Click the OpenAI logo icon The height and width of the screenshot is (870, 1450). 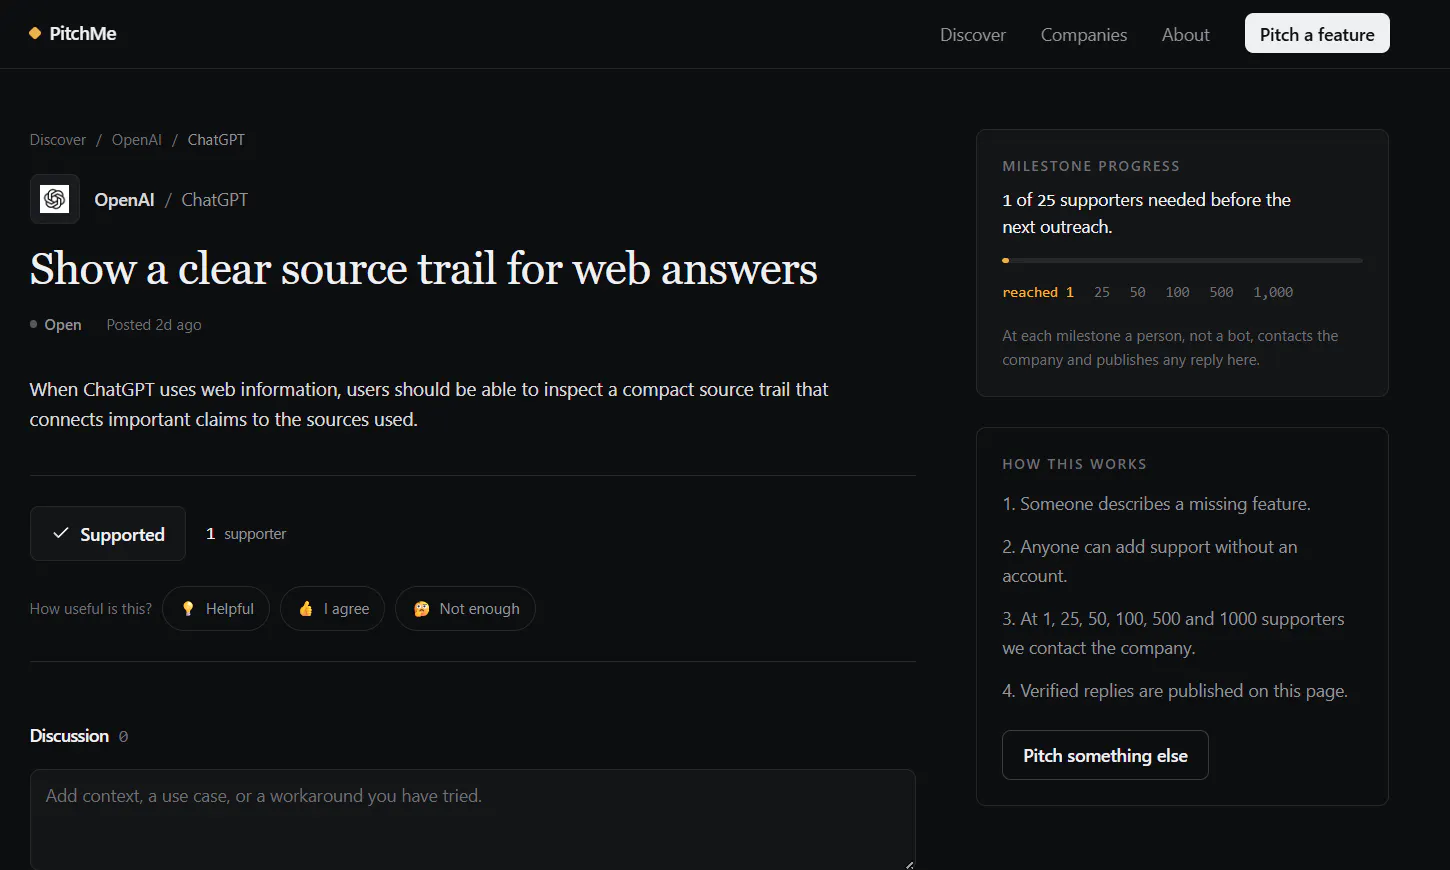(55, 199)
